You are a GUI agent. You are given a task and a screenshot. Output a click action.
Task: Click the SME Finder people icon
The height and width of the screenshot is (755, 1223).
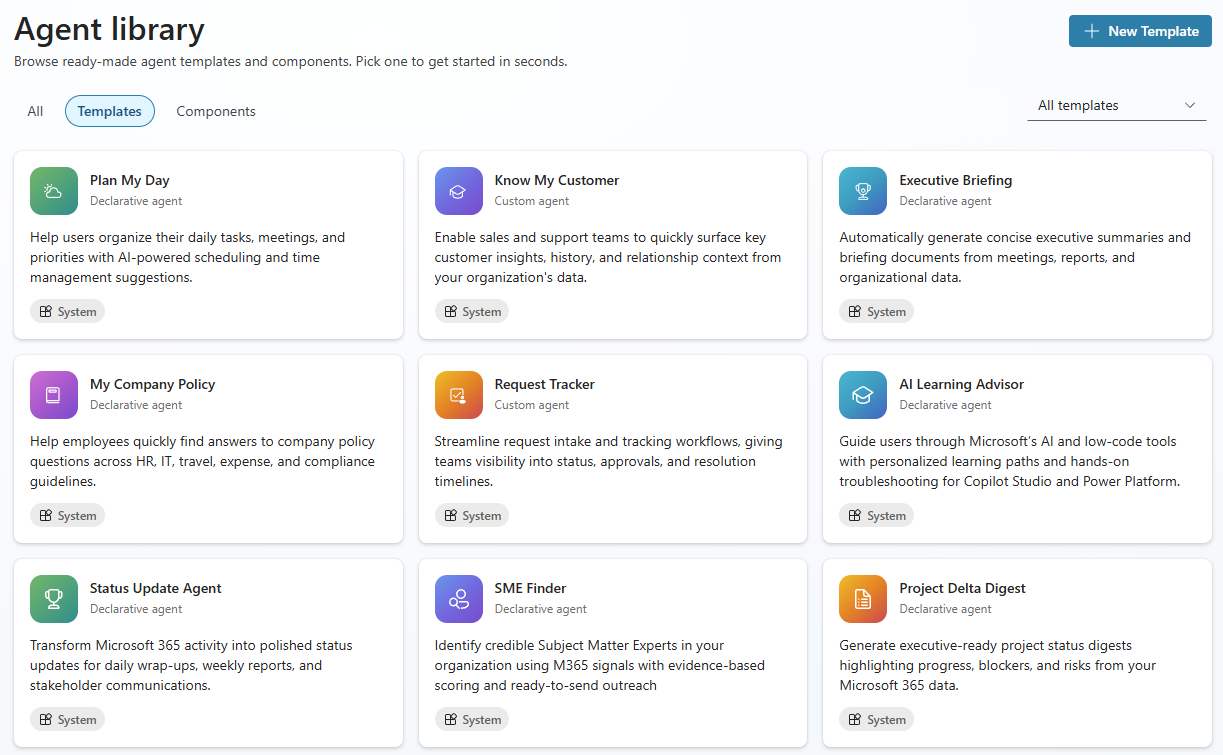pos(459,599)
